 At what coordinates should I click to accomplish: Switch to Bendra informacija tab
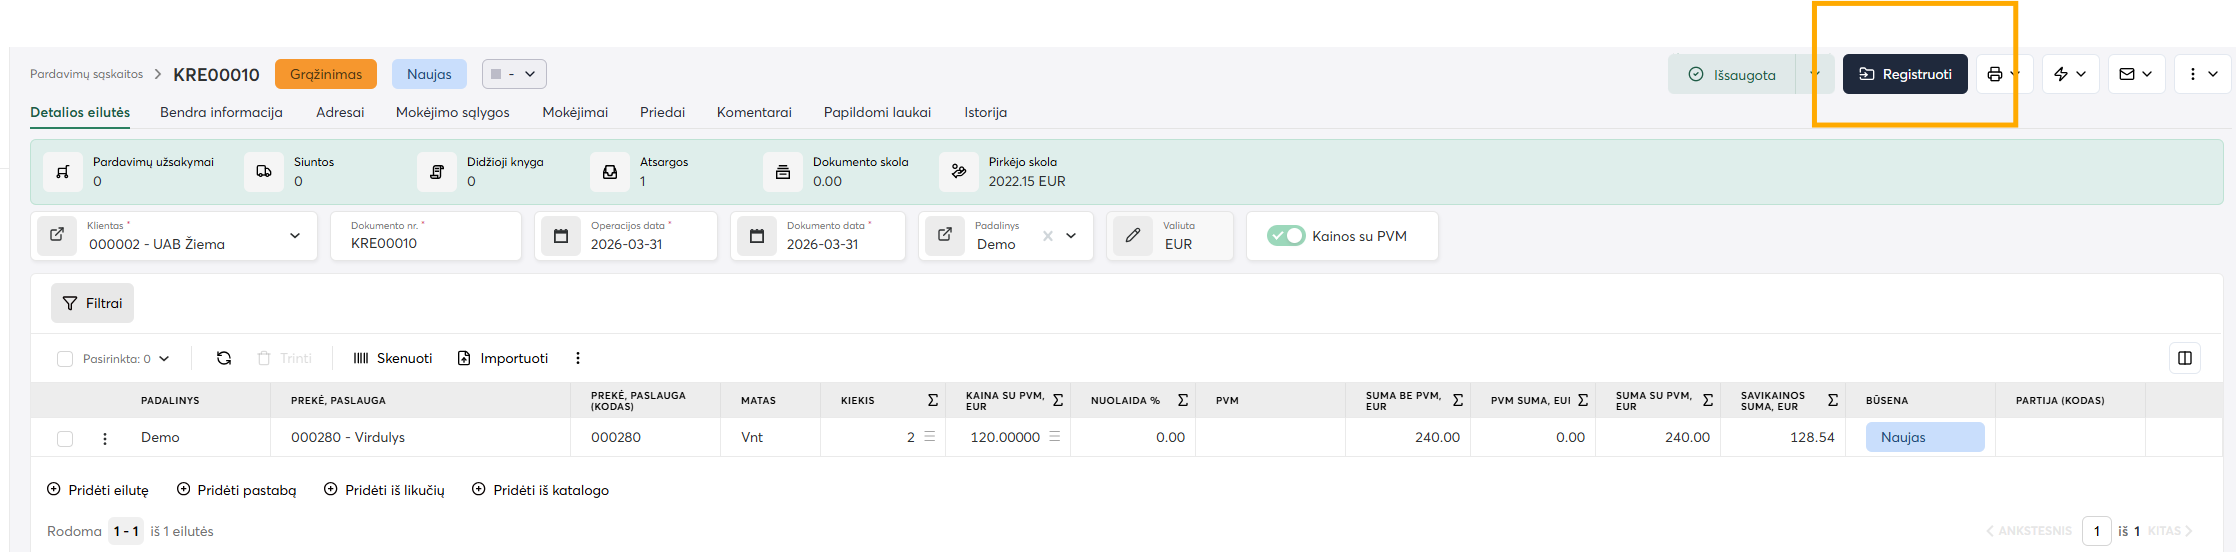pyautogui.click(x=221, y=112)
